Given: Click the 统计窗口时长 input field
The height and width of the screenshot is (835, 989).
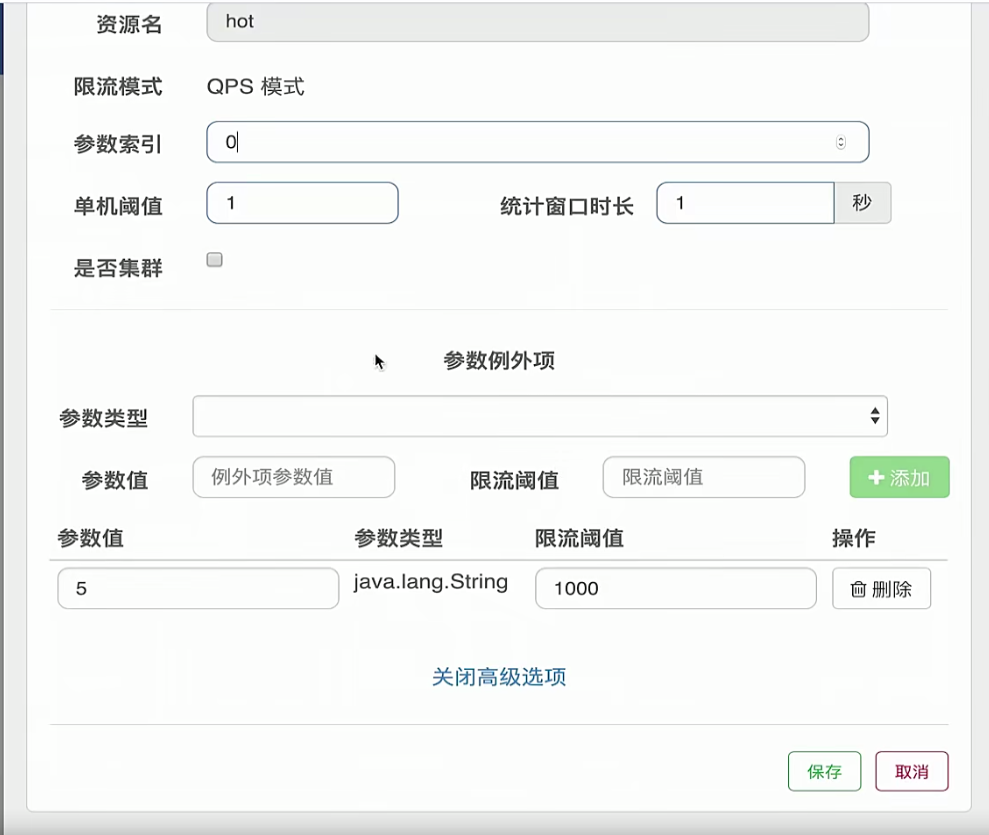Looking at the screenshot, I should pos(745,203).
